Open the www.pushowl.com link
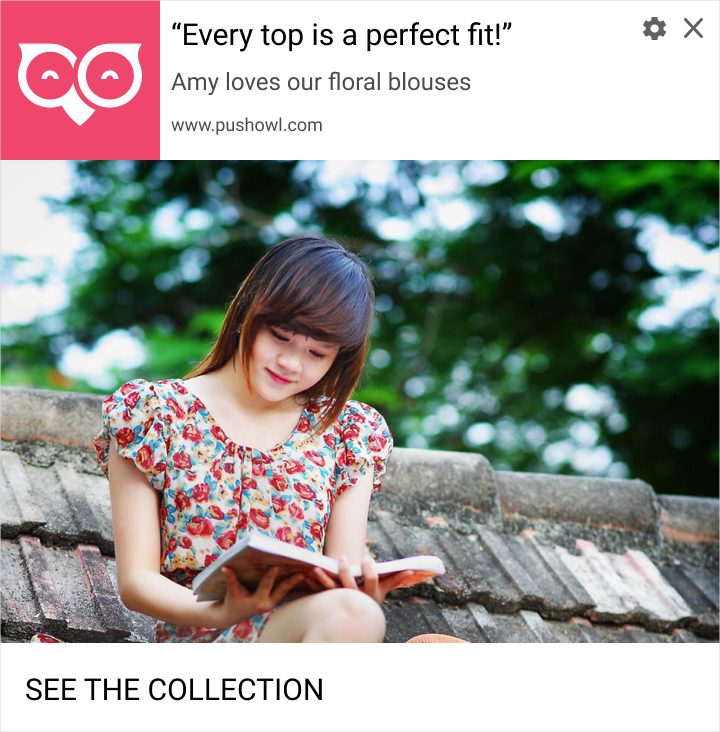720x732 pixels. 247,125
